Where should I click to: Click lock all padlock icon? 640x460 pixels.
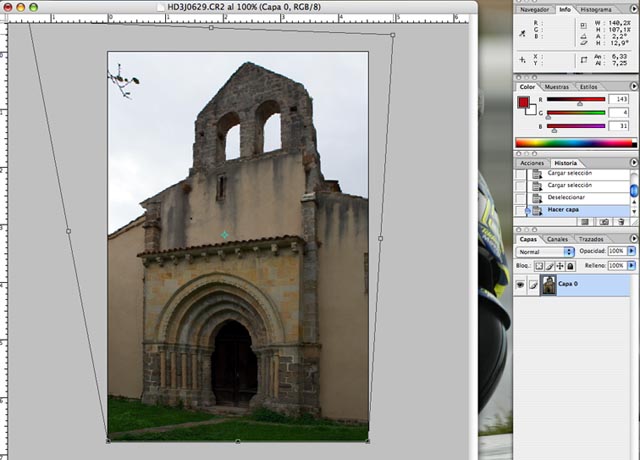pyautogui.click(x=569, y=266)
